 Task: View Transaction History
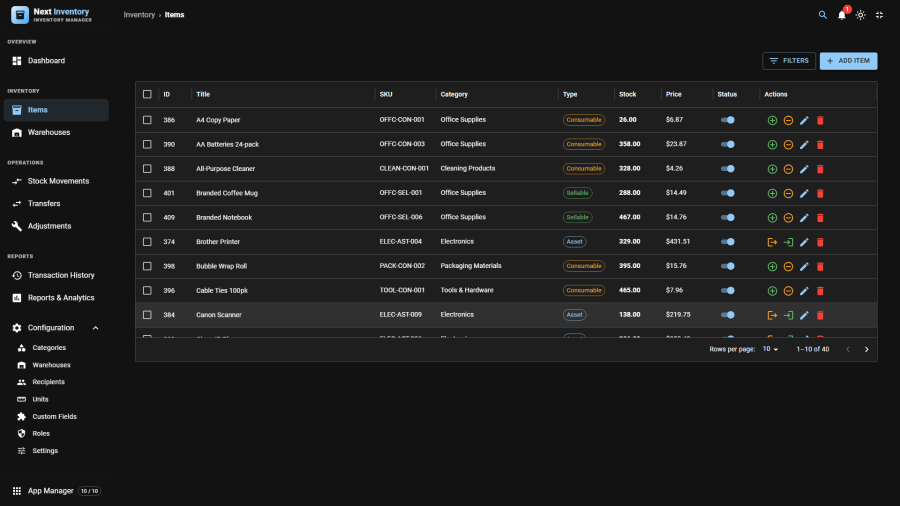click(56, 275)
